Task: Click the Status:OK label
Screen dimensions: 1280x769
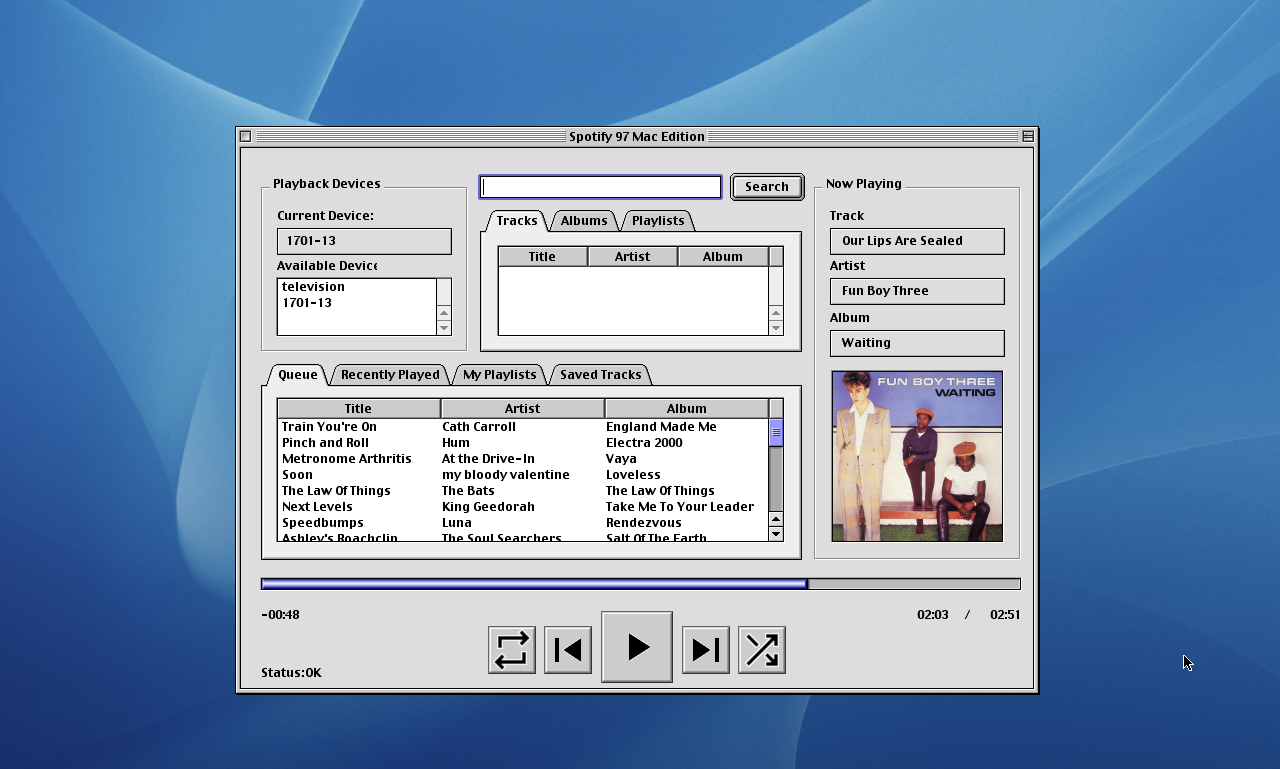Action: 291,673
